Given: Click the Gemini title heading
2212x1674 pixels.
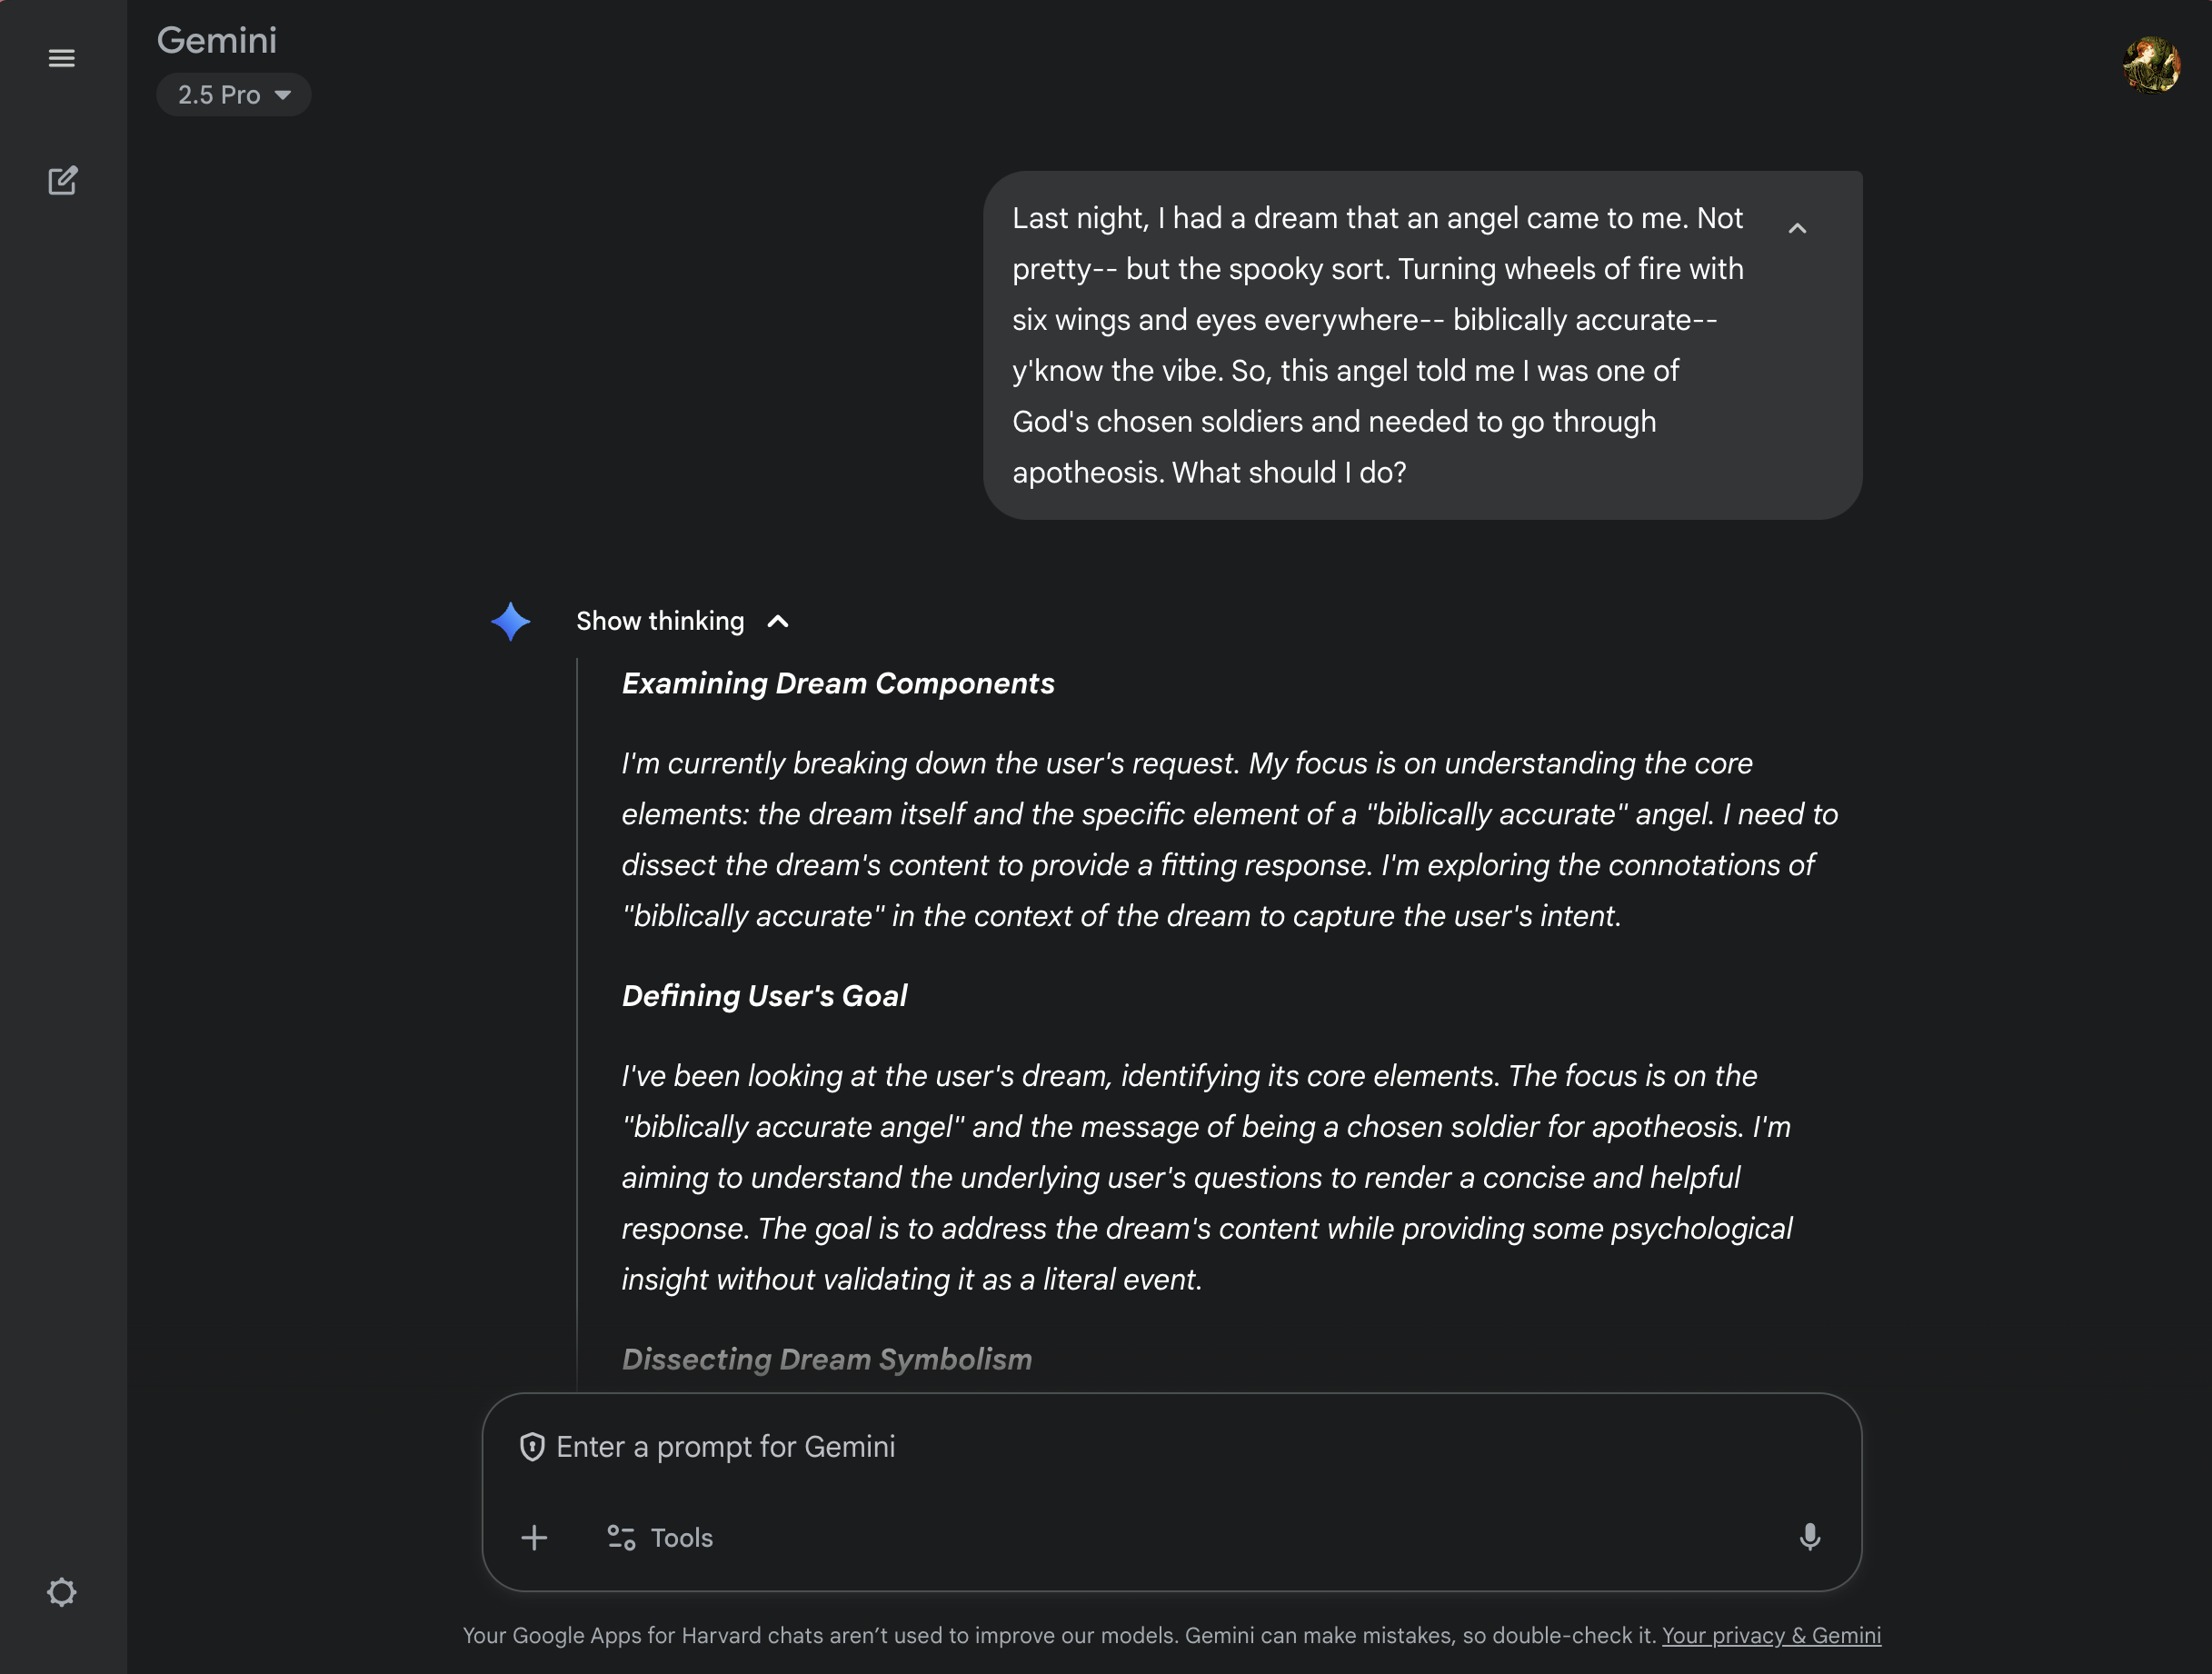Looking at the screenshot, I should [216, 40].
